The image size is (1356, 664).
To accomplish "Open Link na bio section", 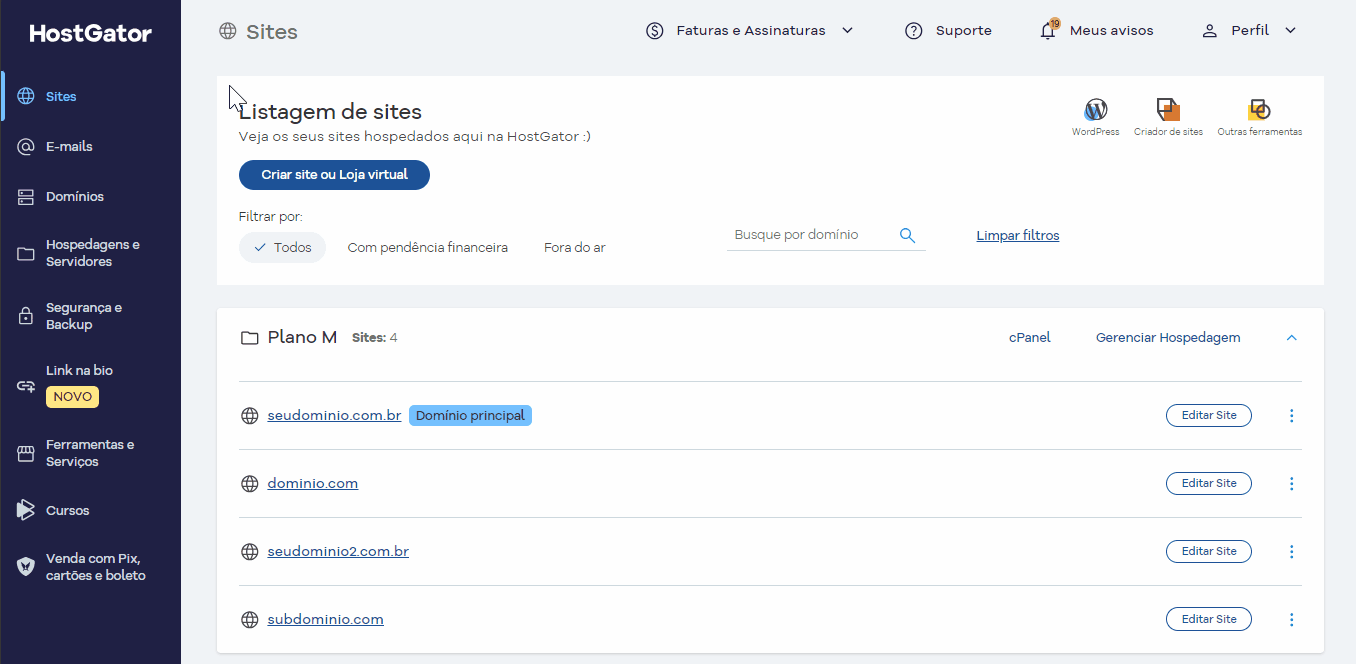I will (79, 370).
